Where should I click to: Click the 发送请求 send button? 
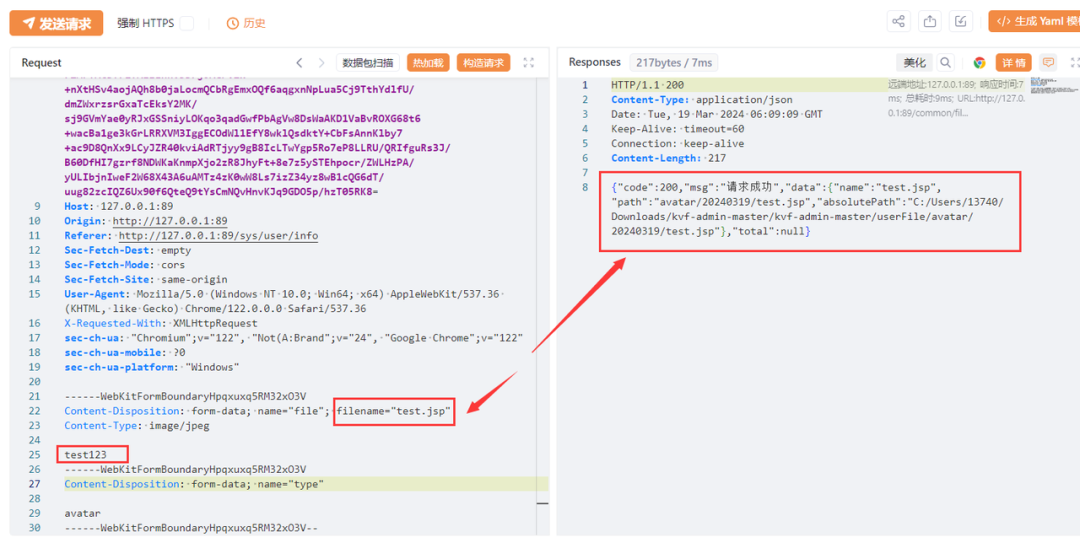[x=57, y=23]
